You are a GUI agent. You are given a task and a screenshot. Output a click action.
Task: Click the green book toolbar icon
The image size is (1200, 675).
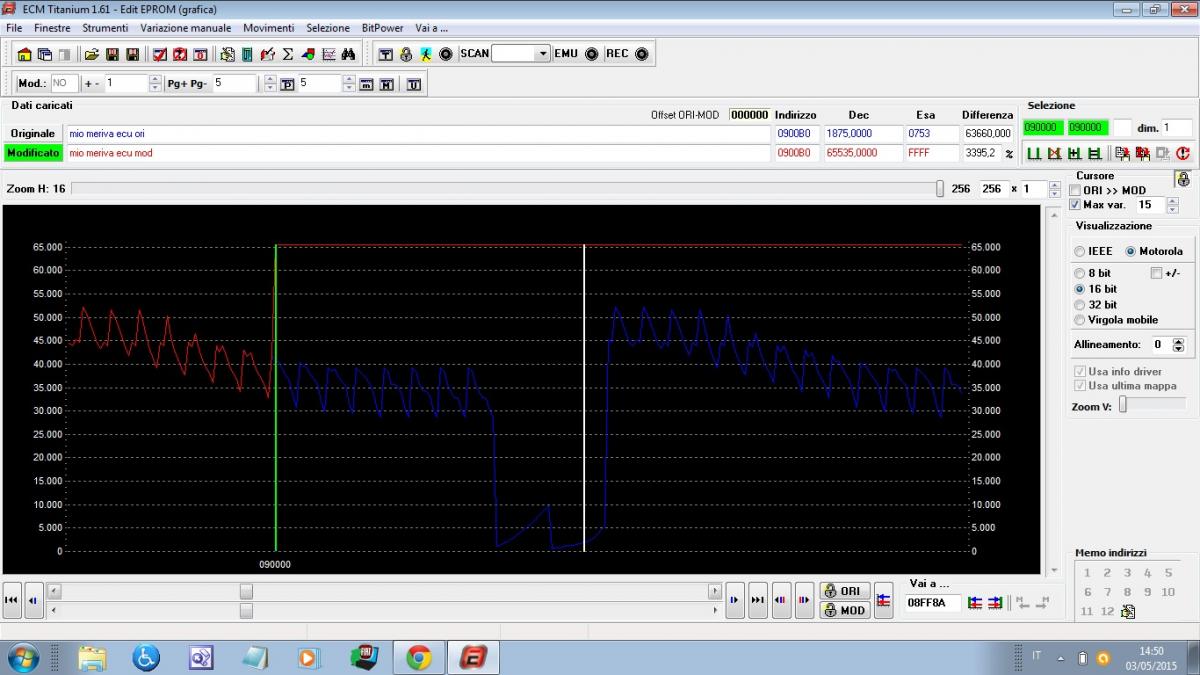(x=247, y=54)
